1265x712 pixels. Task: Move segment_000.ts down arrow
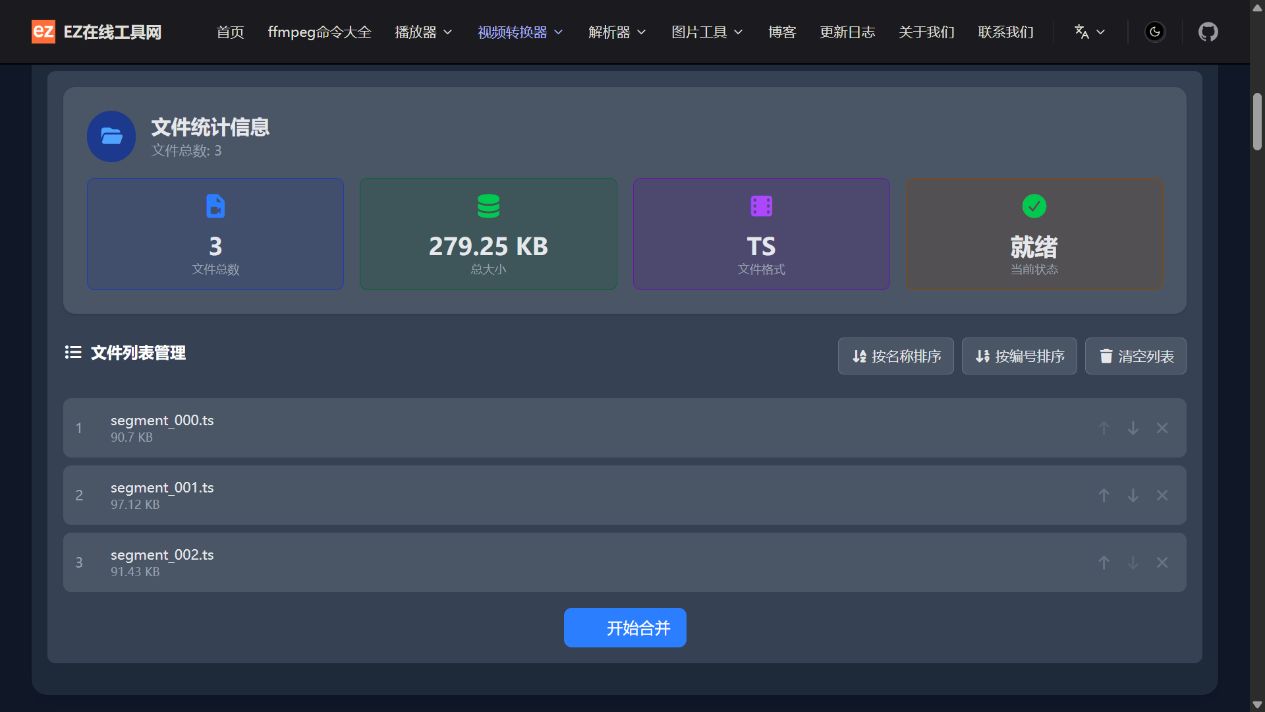(1133, 428)
